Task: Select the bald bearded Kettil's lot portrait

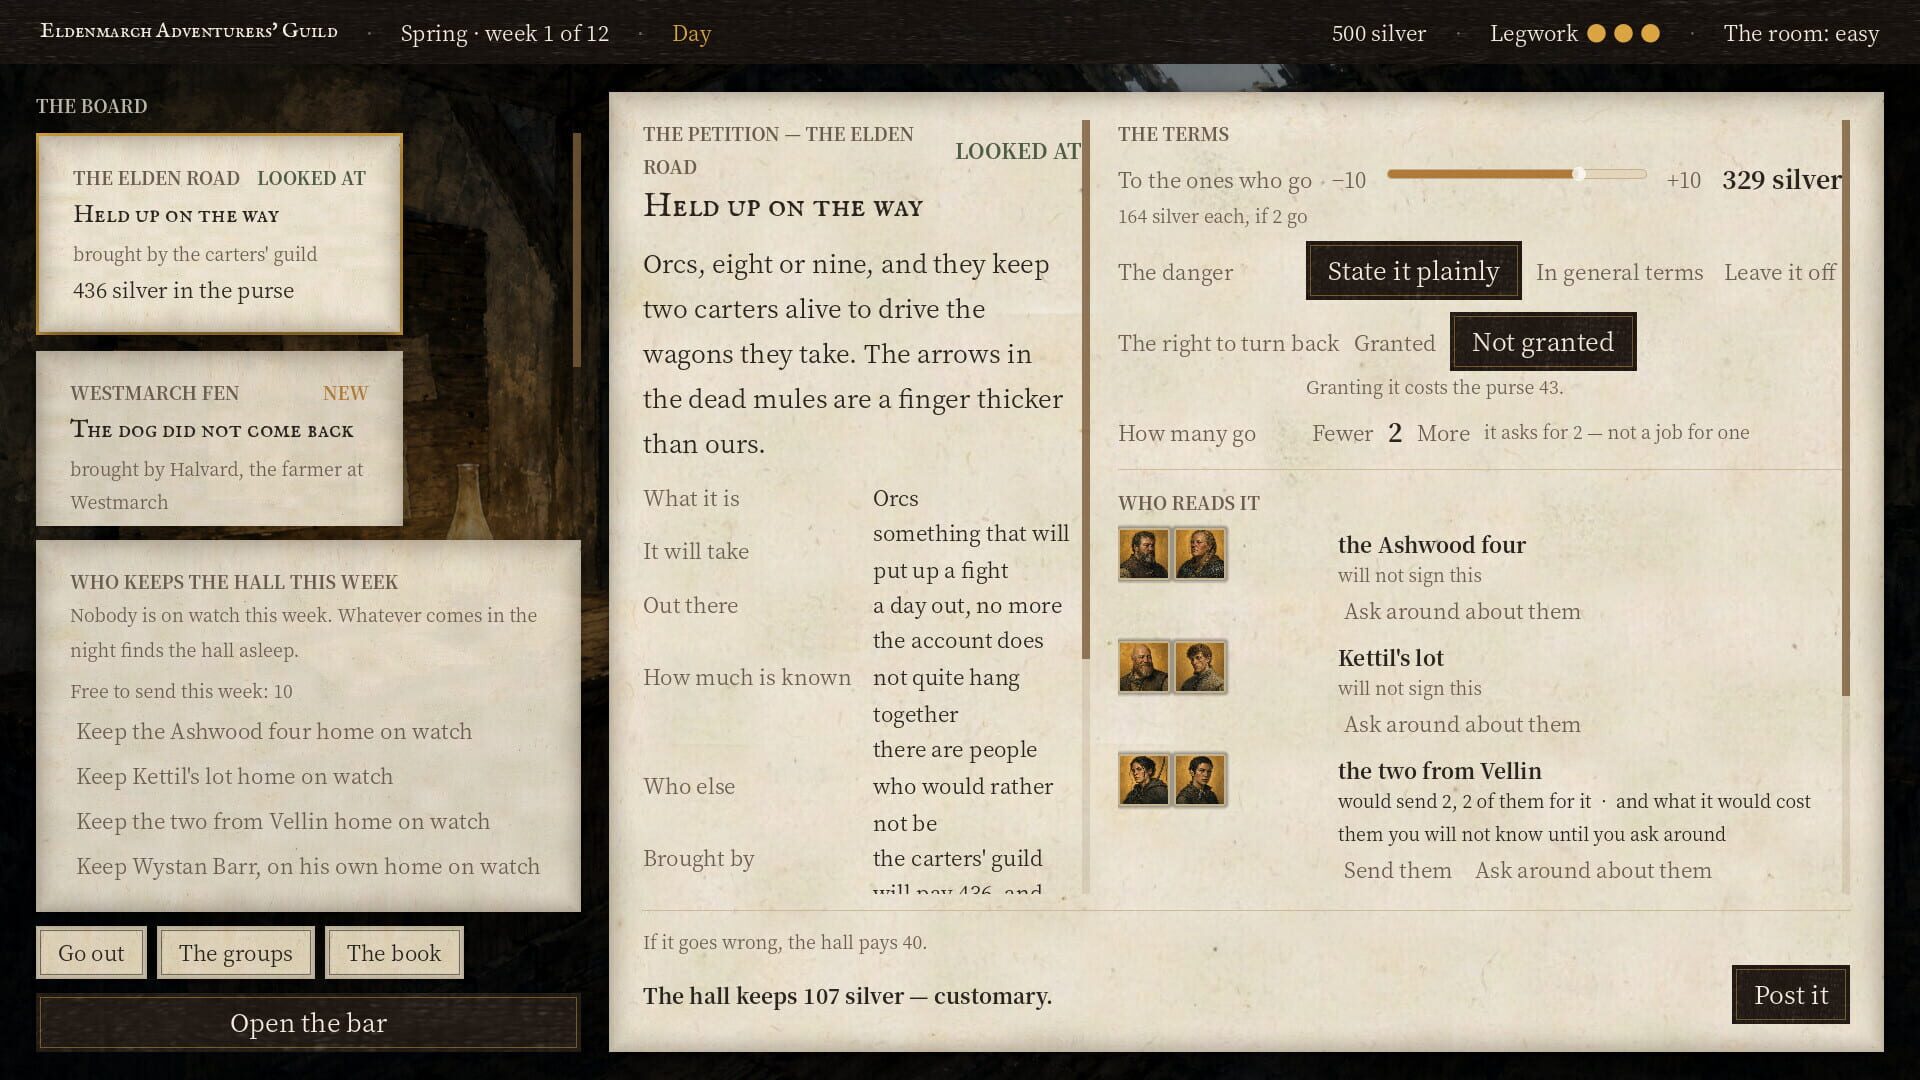Action: tap(1144, 667)
